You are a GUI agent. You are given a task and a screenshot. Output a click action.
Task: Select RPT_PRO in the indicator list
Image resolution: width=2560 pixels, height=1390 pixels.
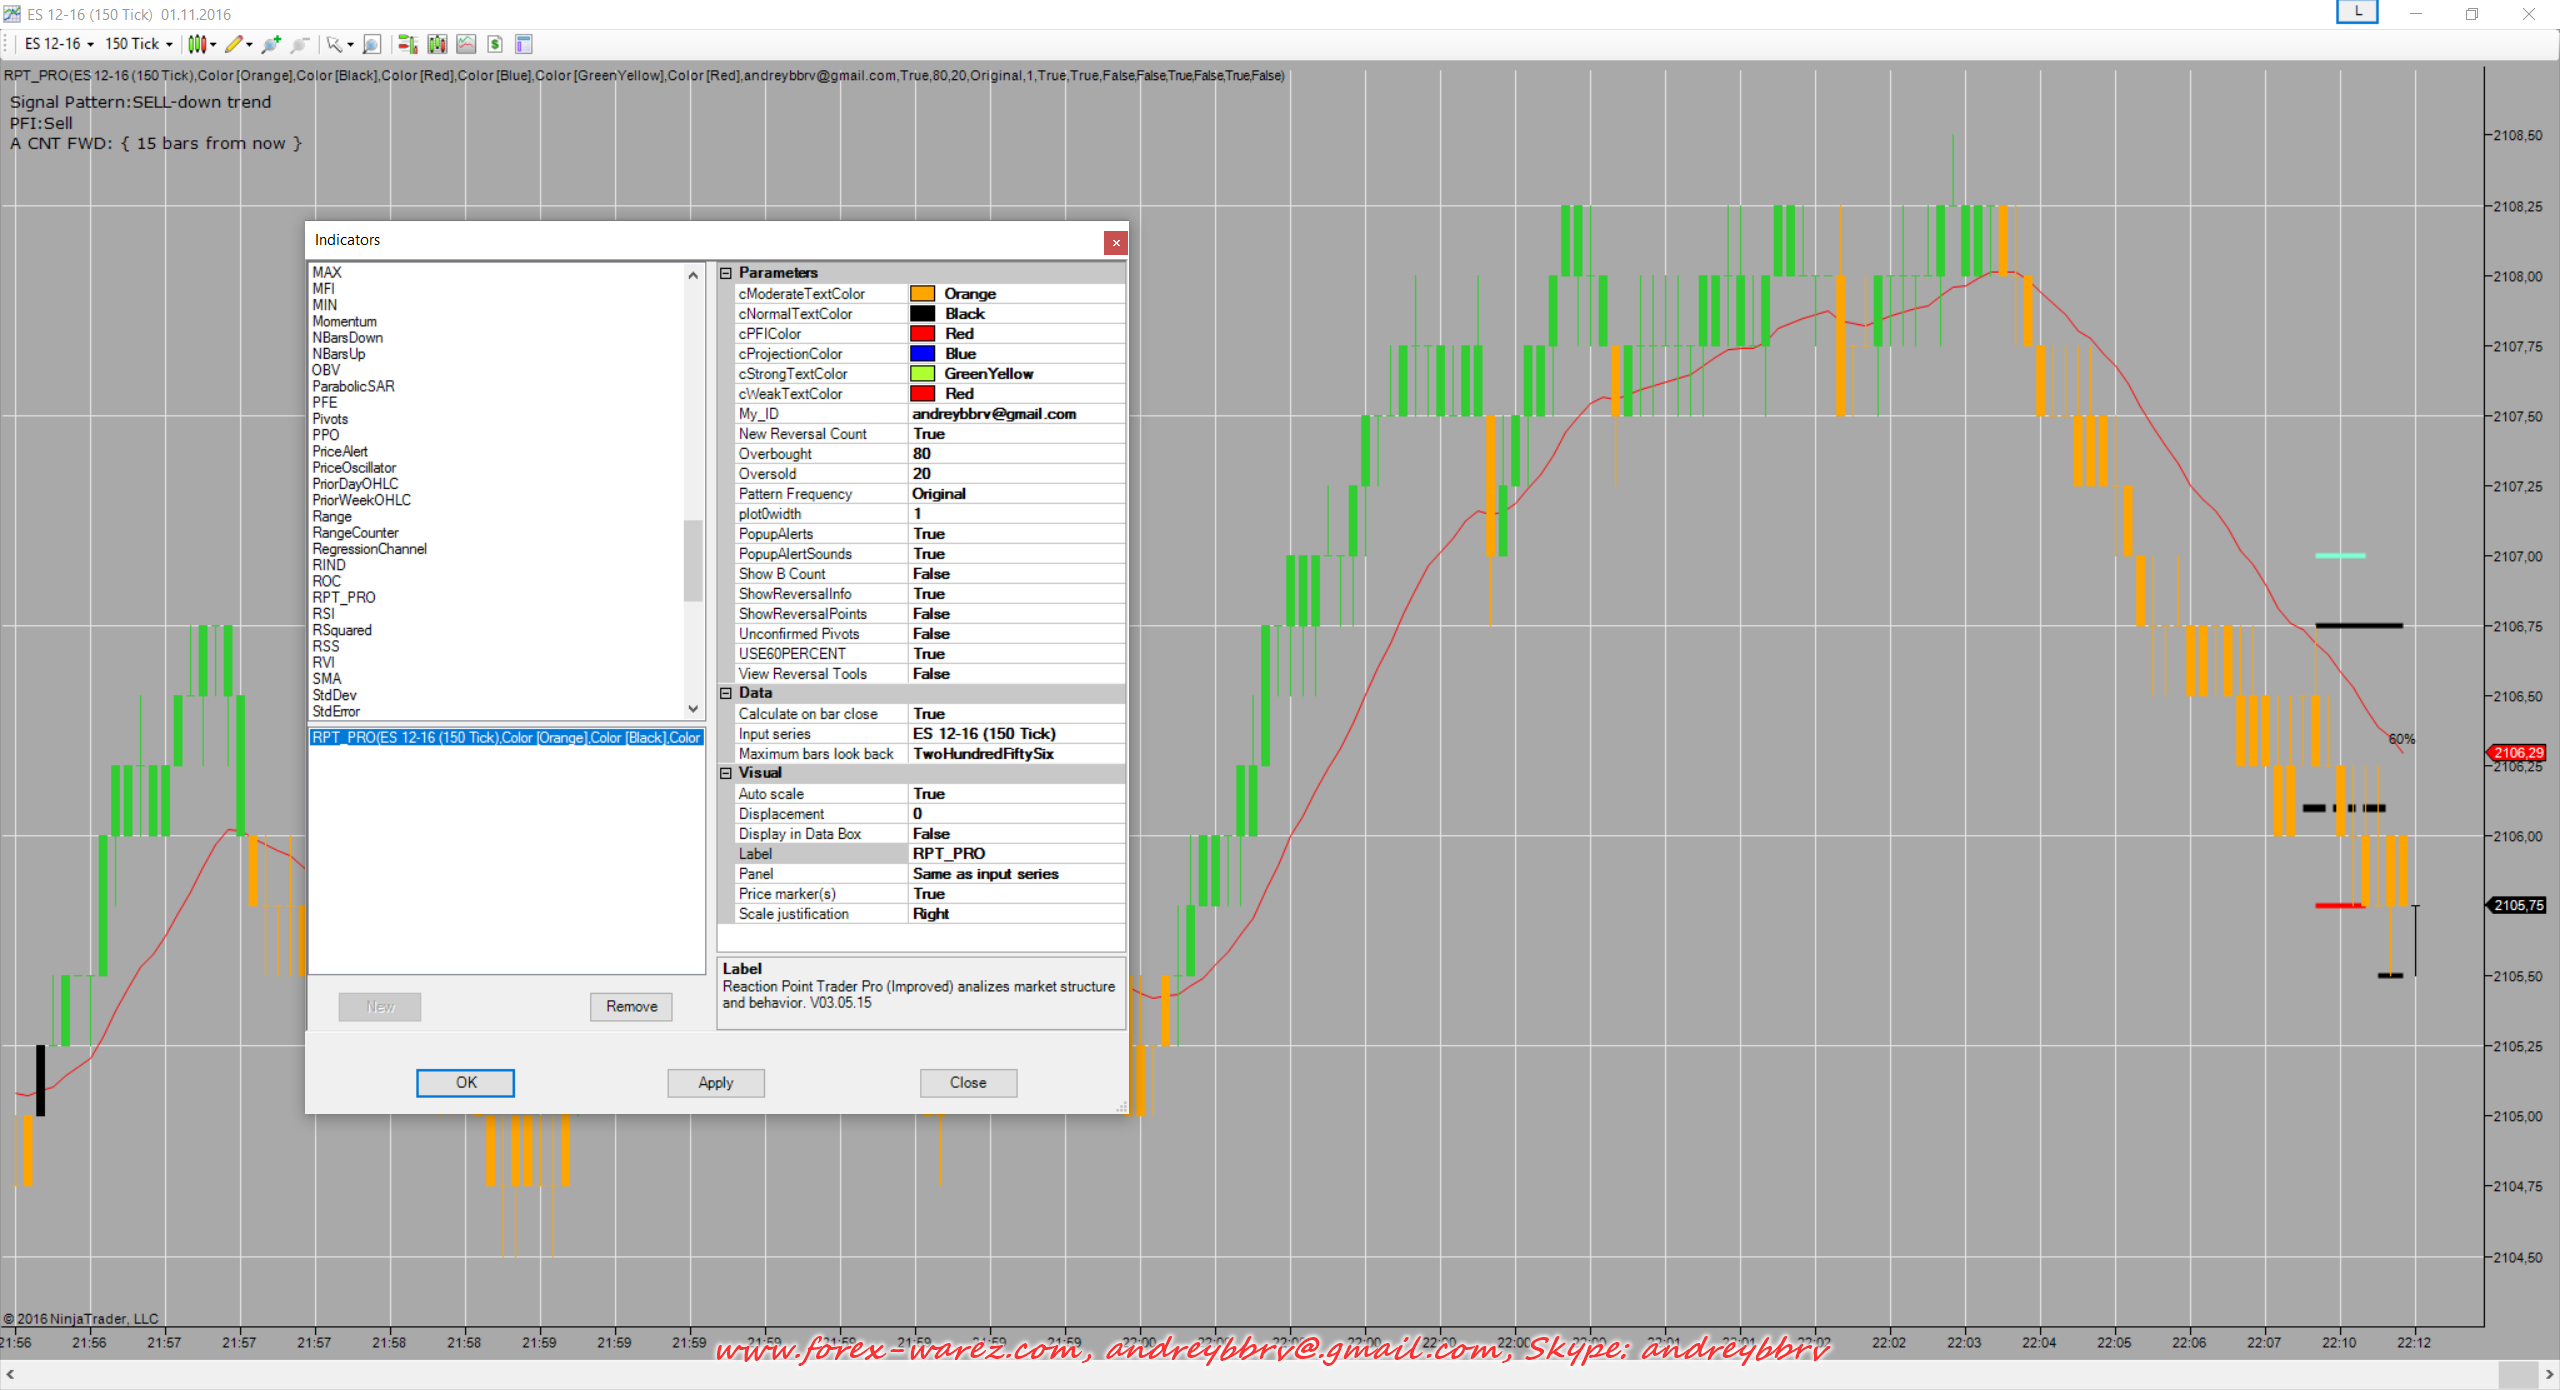coord(344,598)
